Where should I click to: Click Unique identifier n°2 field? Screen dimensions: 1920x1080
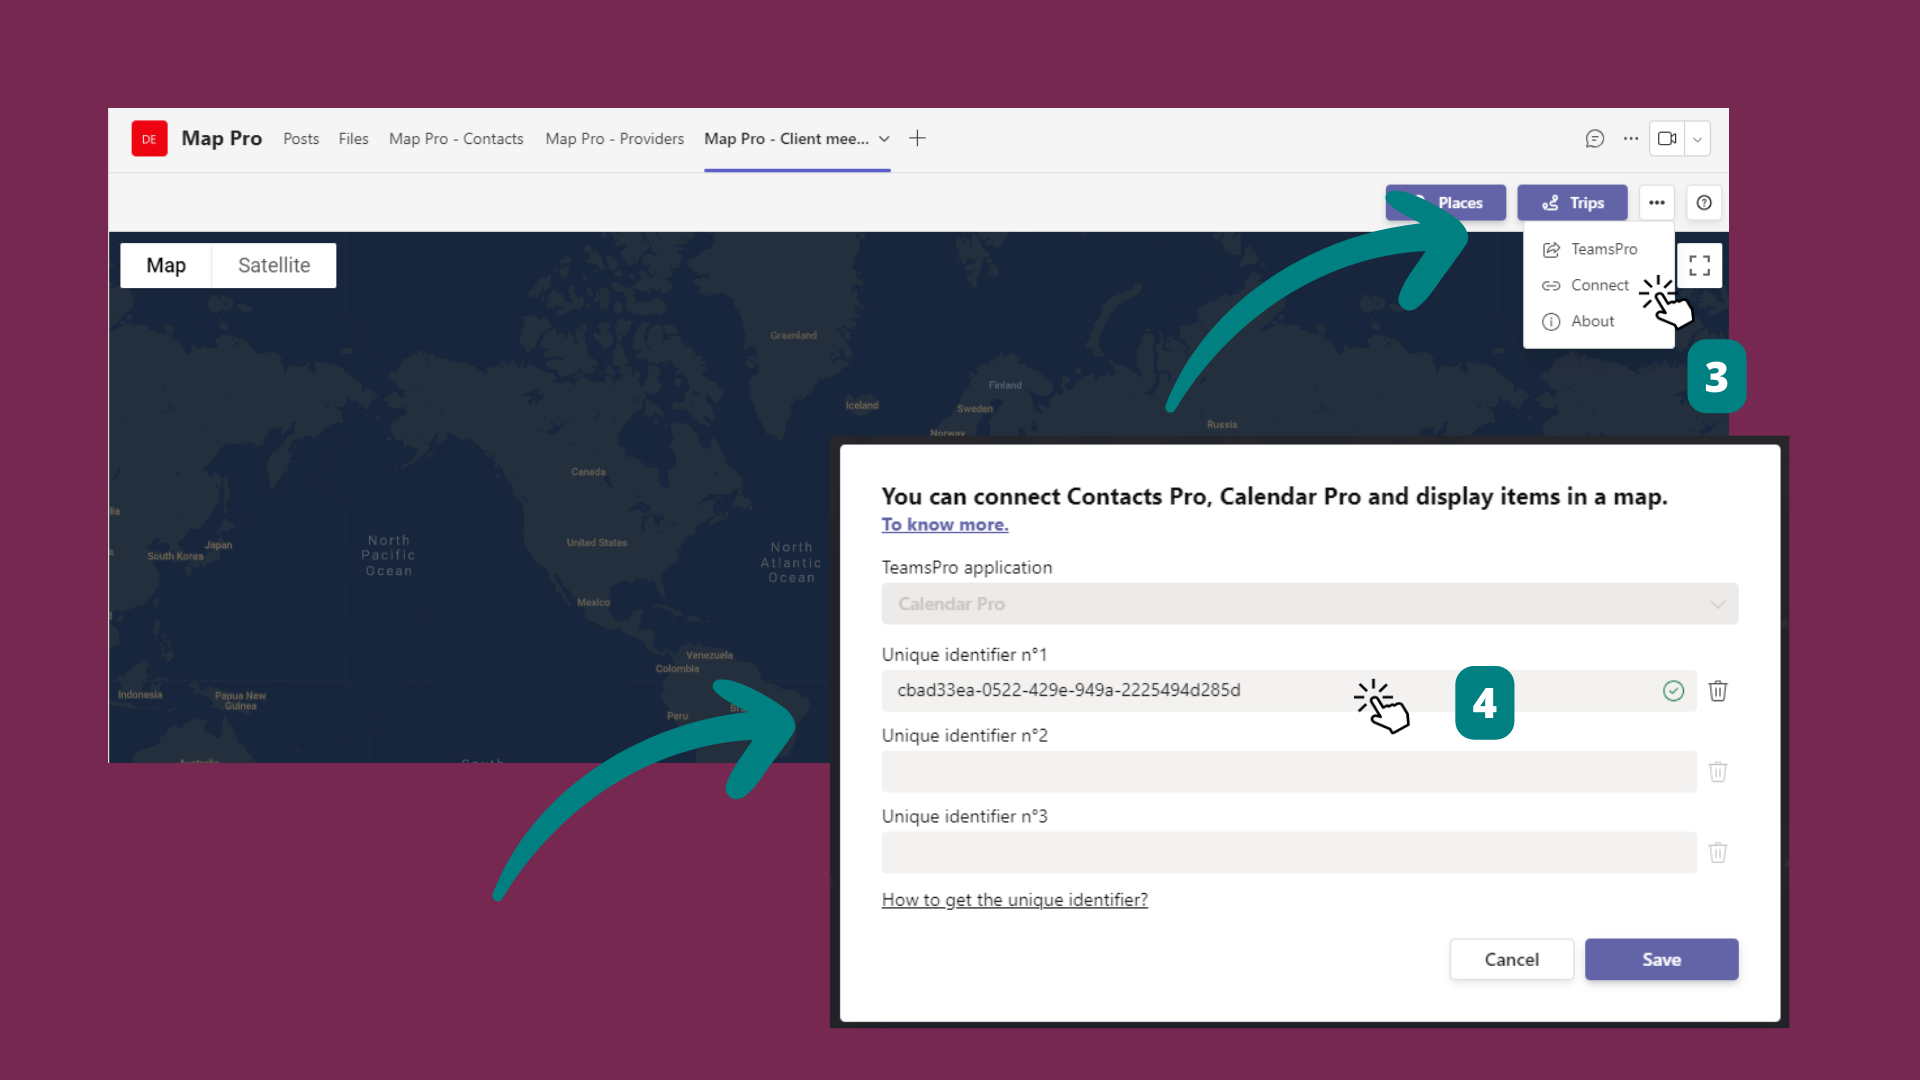coord(1289,772)
